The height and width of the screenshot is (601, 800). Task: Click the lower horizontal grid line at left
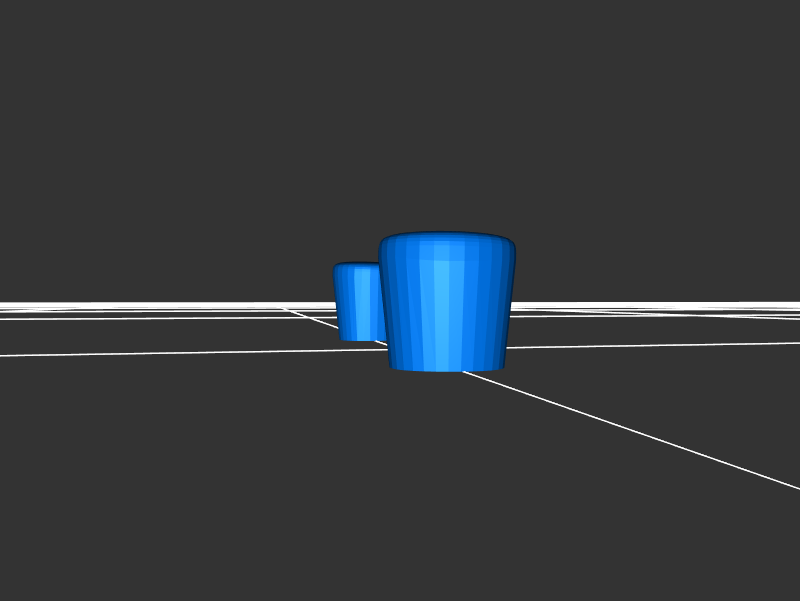pyautogui.click(x=150, y=353)
